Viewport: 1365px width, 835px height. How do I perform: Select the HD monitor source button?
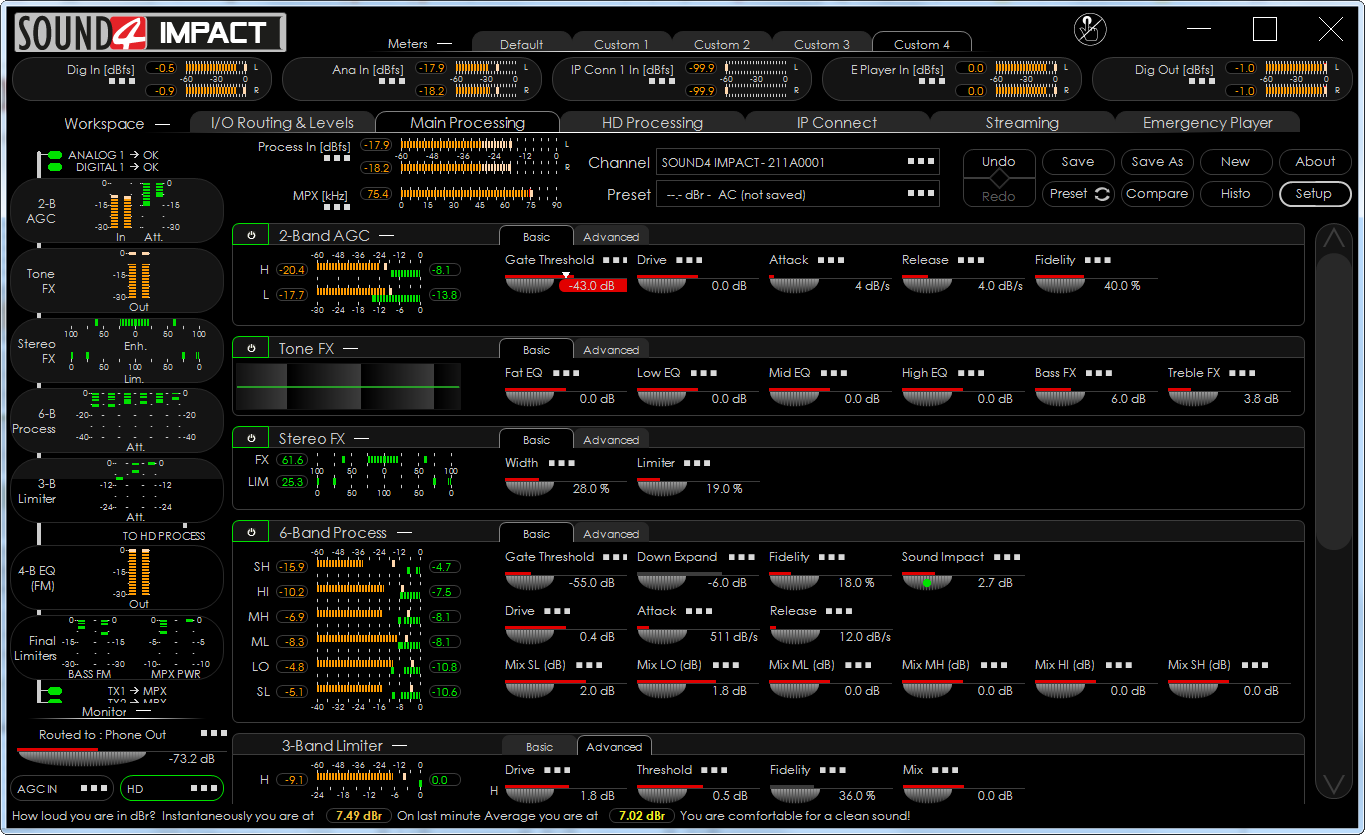pos(171,788)
